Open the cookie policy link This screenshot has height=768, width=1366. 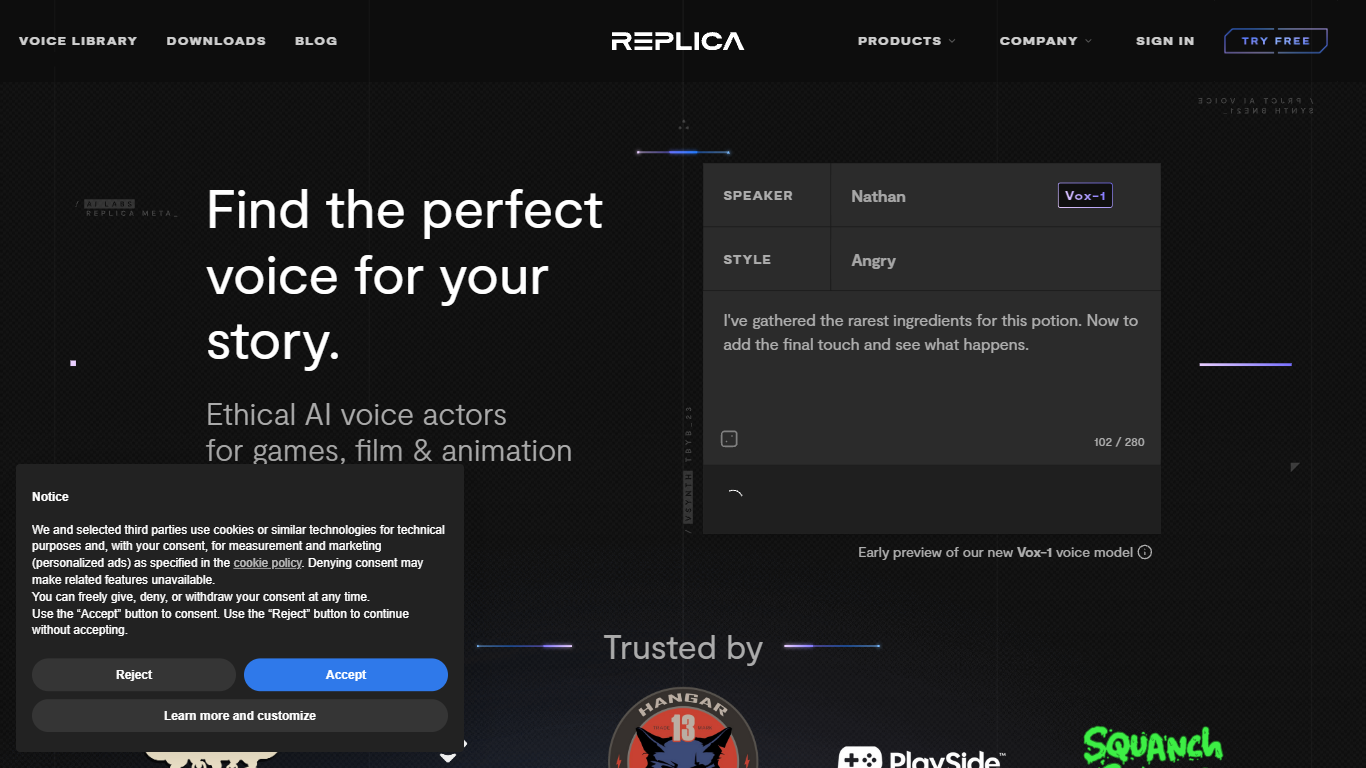pyautogui.click(x=267, y=563)
